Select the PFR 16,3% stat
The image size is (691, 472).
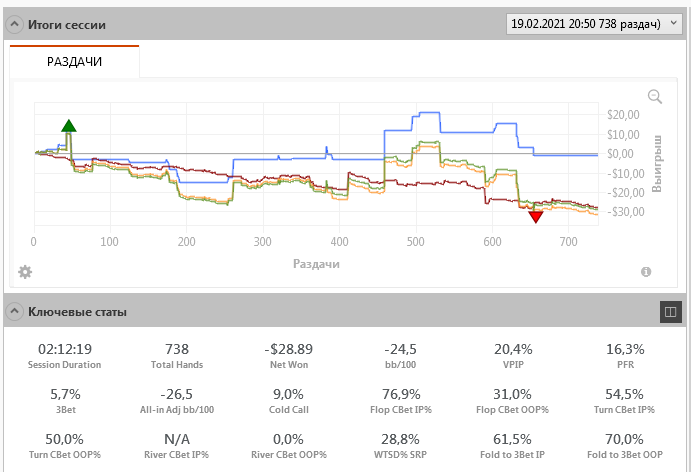(x=625, y=356)
